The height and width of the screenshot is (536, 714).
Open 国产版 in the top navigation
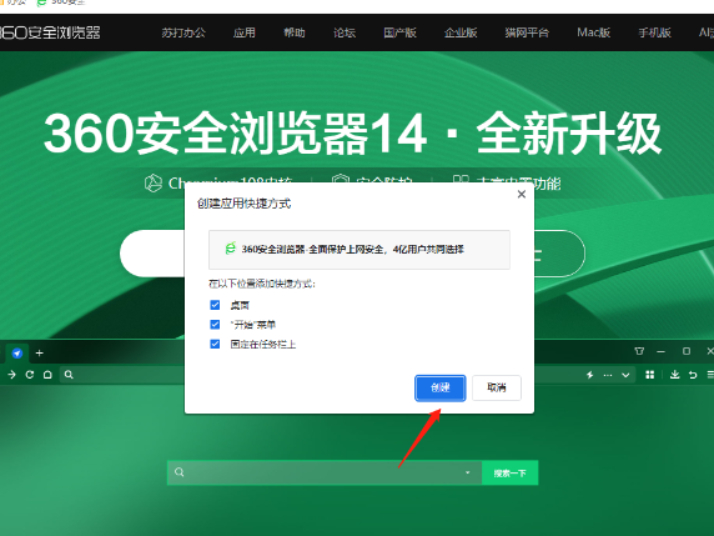point(400,33)
